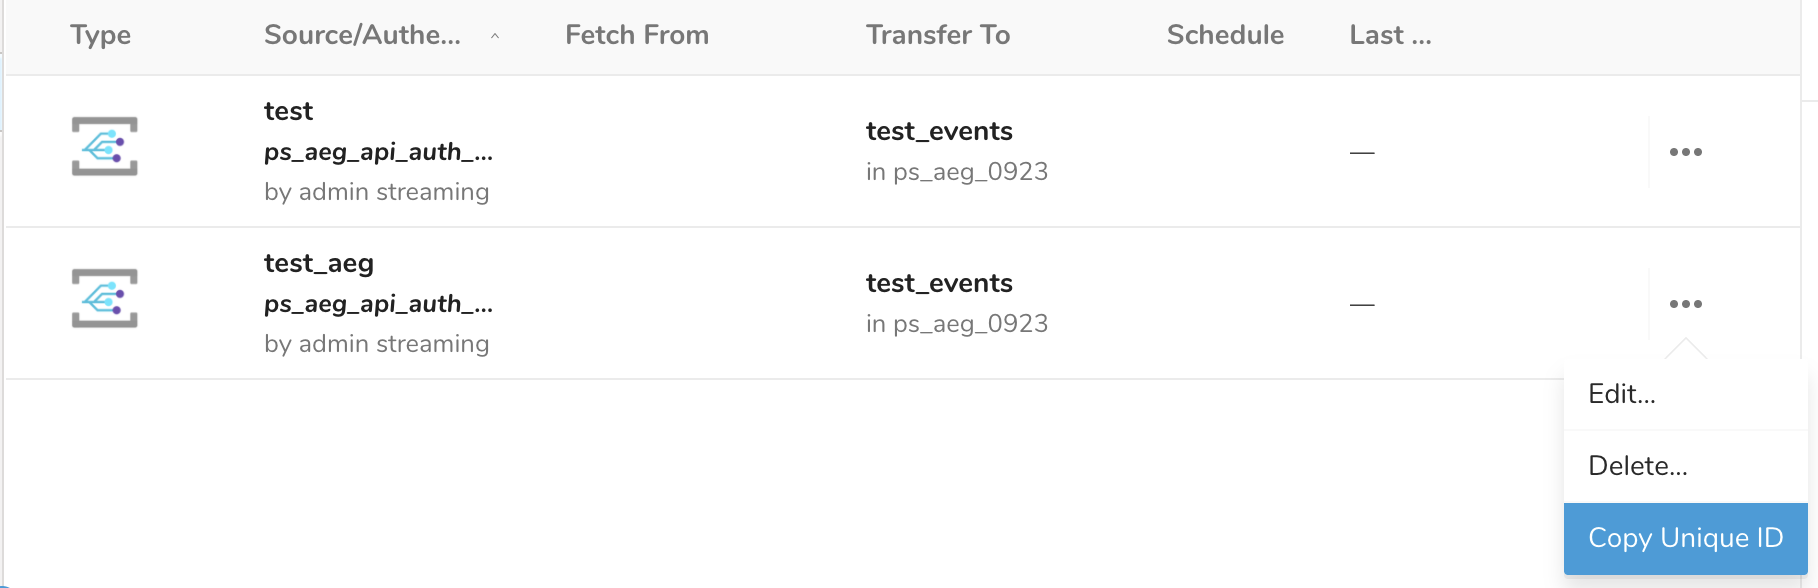Open the three-dot menu for test_aeg source
The width and height of the screenshot is (1818, 588).
coord(1685,304)
